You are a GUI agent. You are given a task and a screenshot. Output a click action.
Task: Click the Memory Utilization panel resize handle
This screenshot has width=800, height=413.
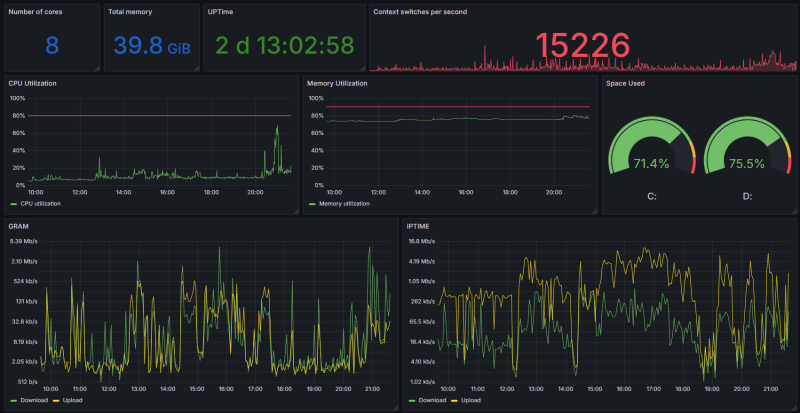(594, 211)
